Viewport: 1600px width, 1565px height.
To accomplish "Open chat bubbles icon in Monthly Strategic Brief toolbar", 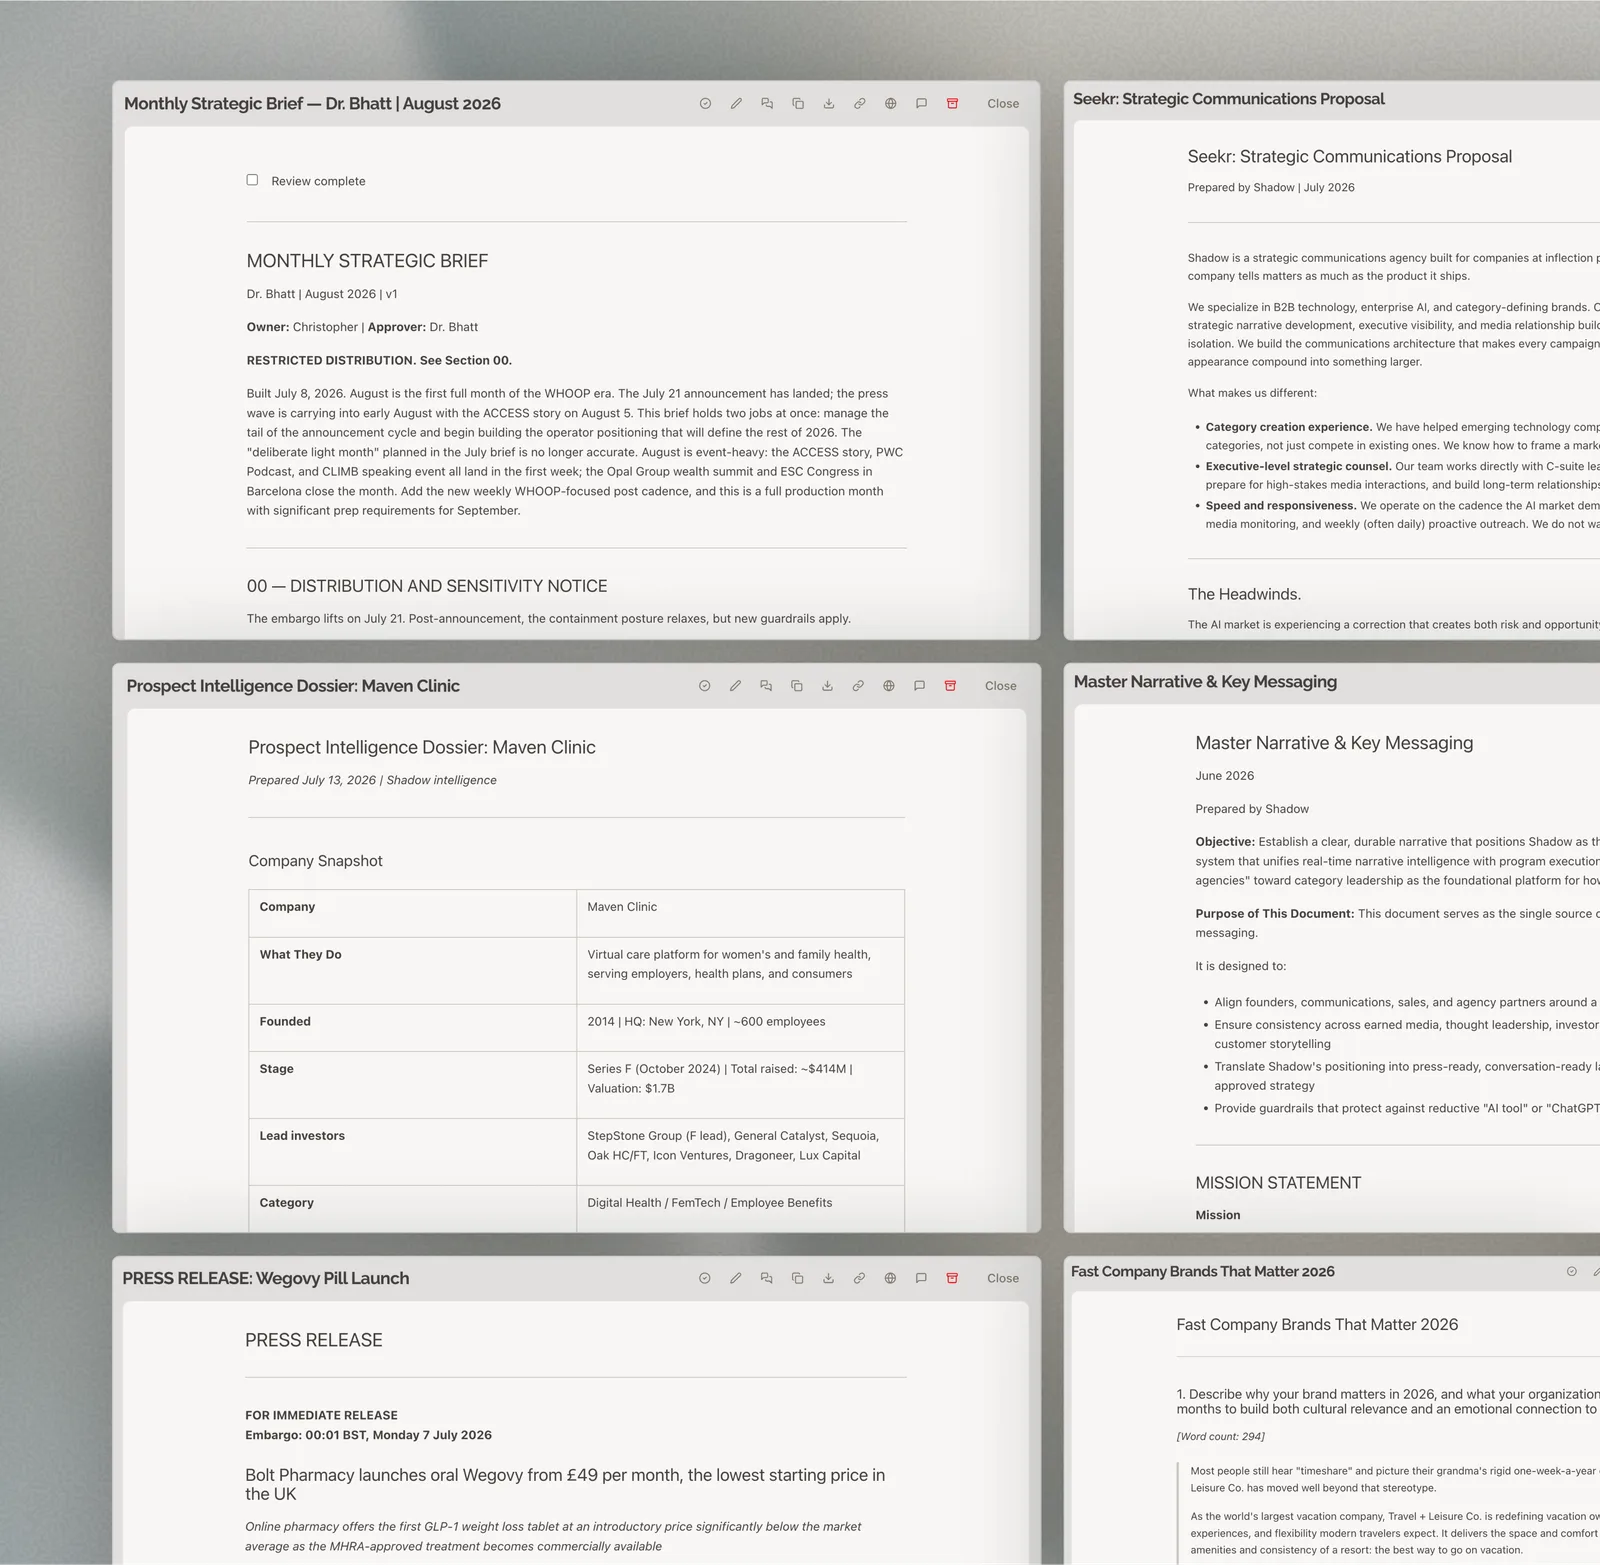I will (767, 104).
